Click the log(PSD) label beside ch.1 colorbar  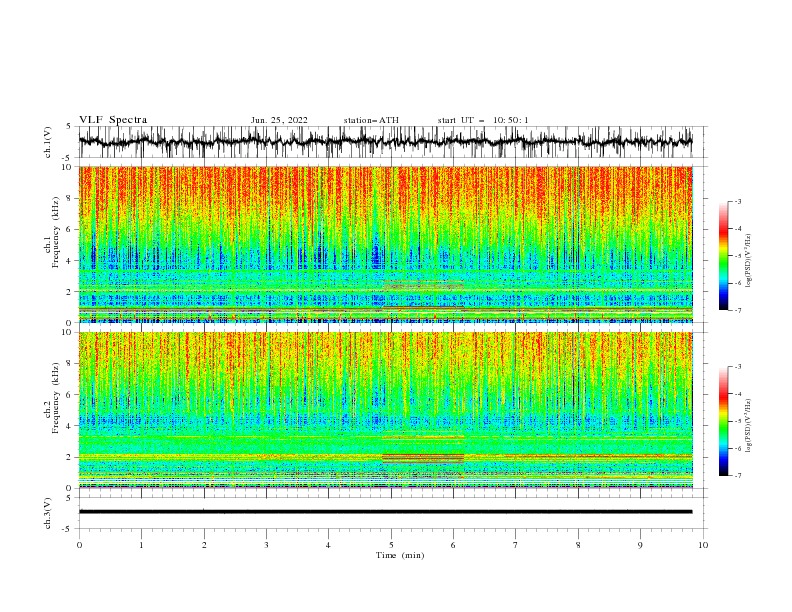pos(749,261)
